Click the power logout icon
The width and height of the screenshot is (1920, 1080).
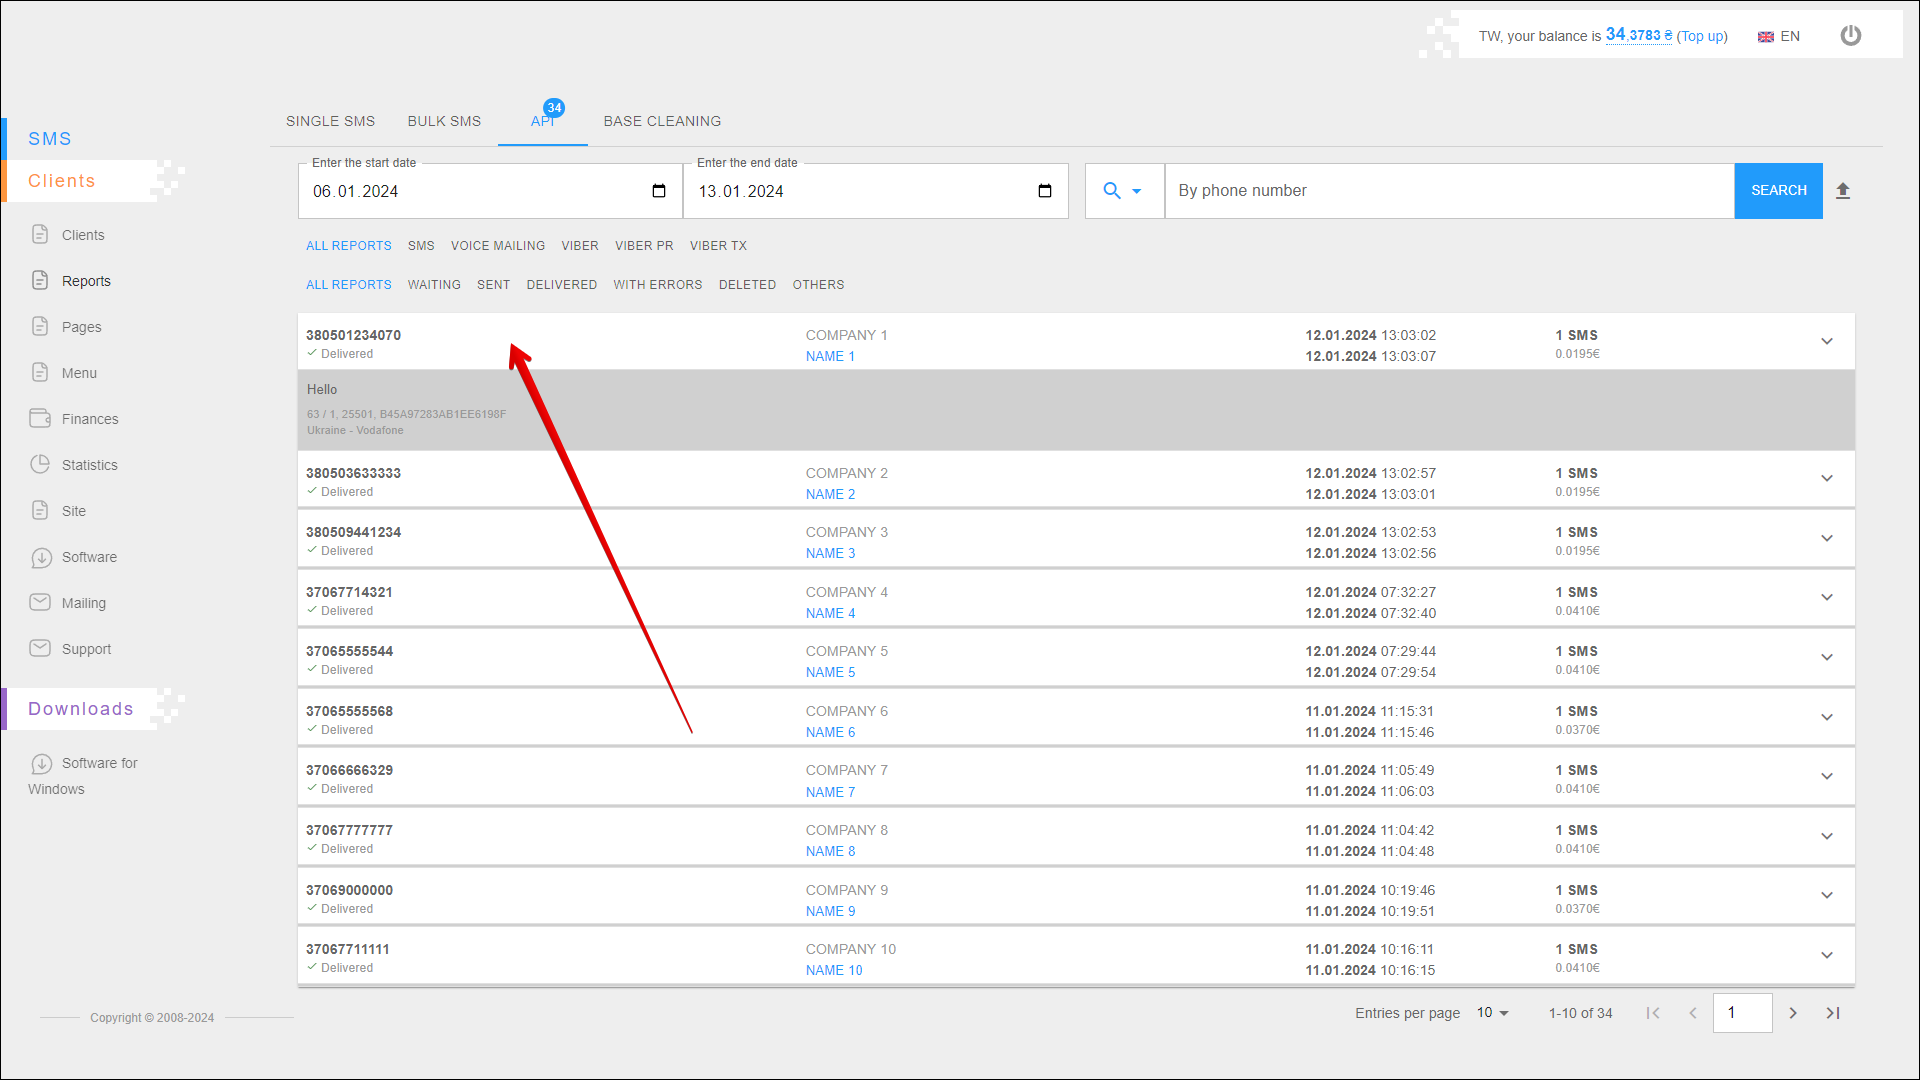pos(1851,36)
